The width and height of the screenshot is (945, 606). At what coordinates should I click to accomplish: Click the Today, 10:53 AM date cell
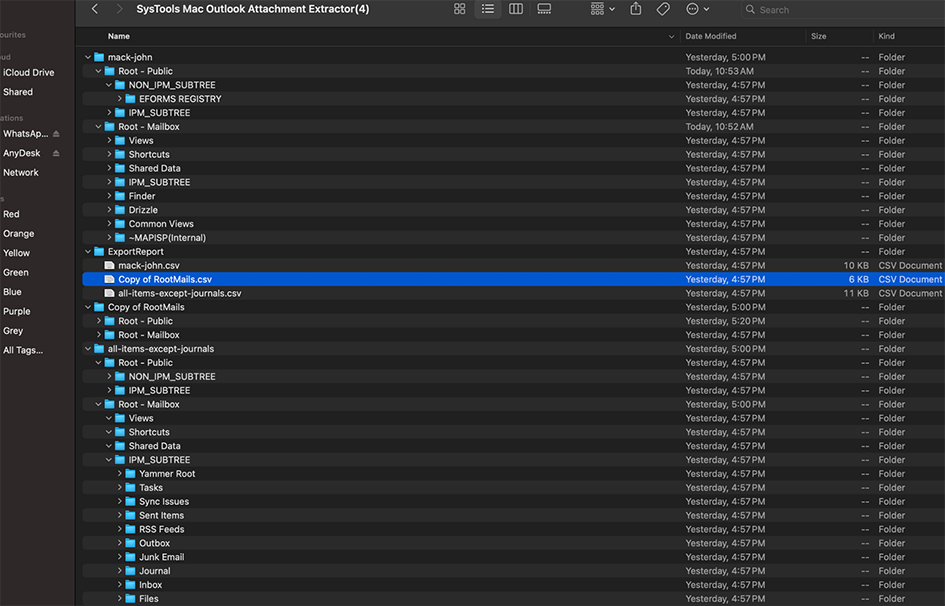719,71
